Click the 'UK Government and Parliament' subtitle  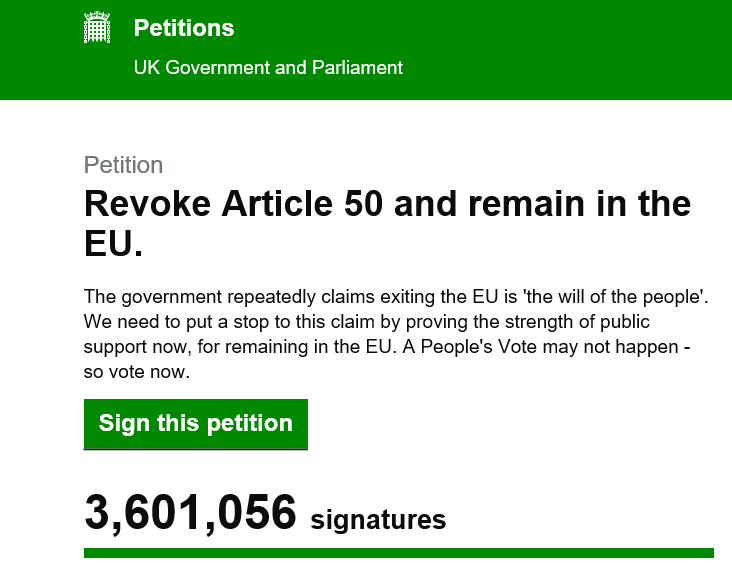[268, 68]
